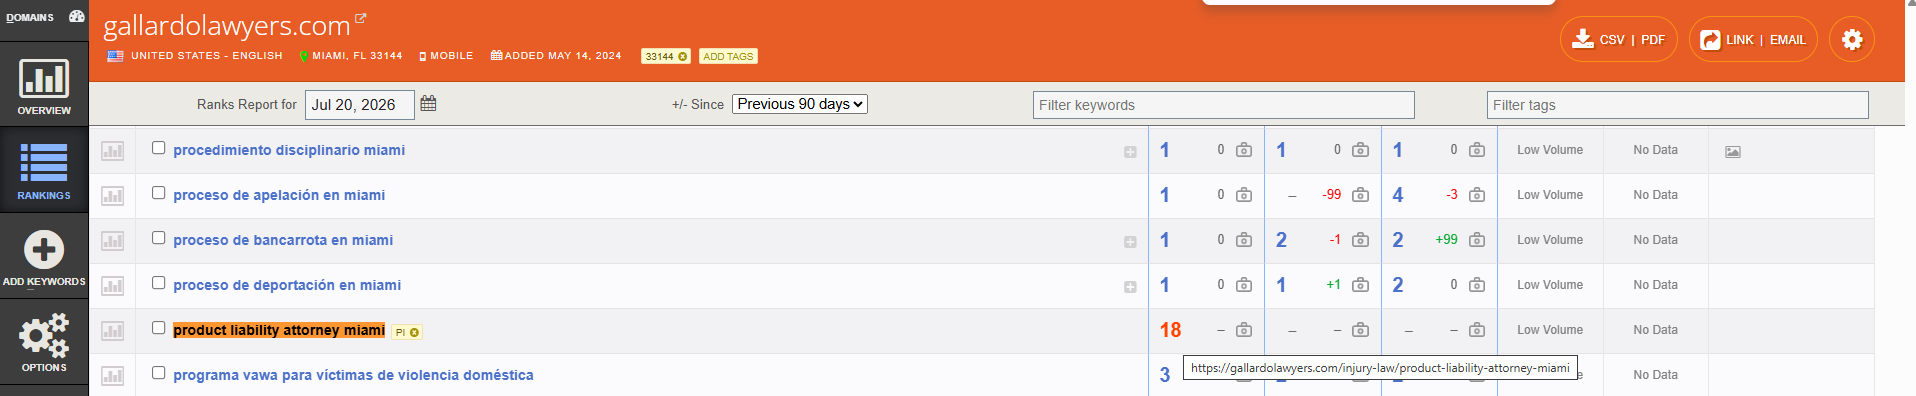Open chart for procedimiento disciplinario miami
Screen dimensions: 1916x396
[x=112, y=151]
